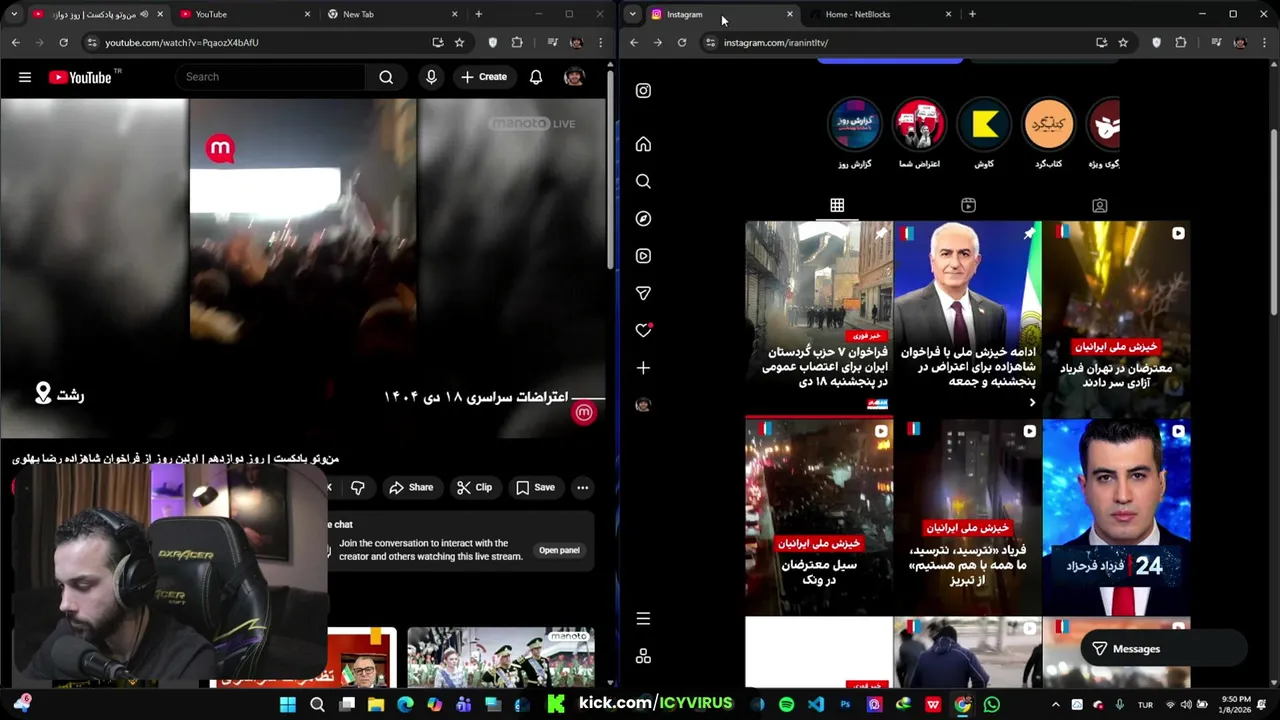Click the manoto live video player
The width and height of the screenshot is (1280, 720).
coord(303,268)
